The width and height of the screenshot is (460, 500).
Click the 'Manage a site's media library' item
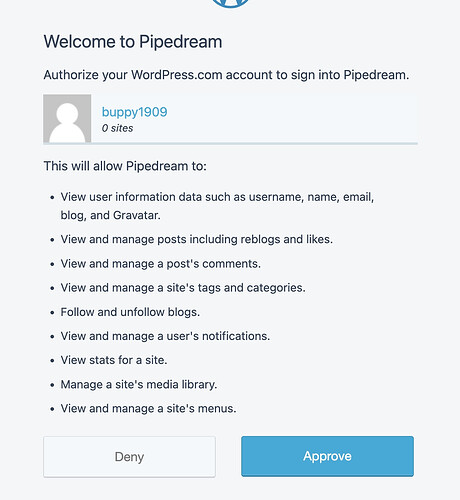139,384
